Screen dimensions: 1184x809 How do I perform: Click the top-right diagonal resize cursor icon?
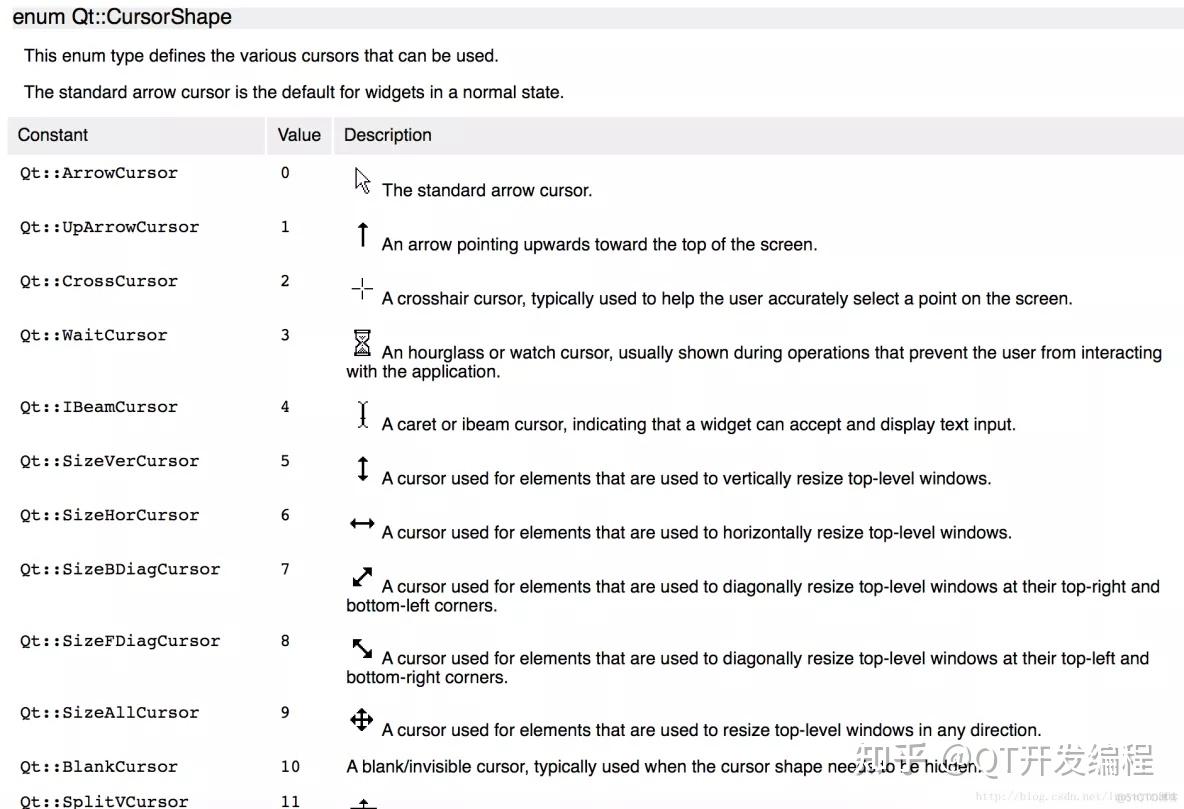pyautogui.click(x=362, y=577)
